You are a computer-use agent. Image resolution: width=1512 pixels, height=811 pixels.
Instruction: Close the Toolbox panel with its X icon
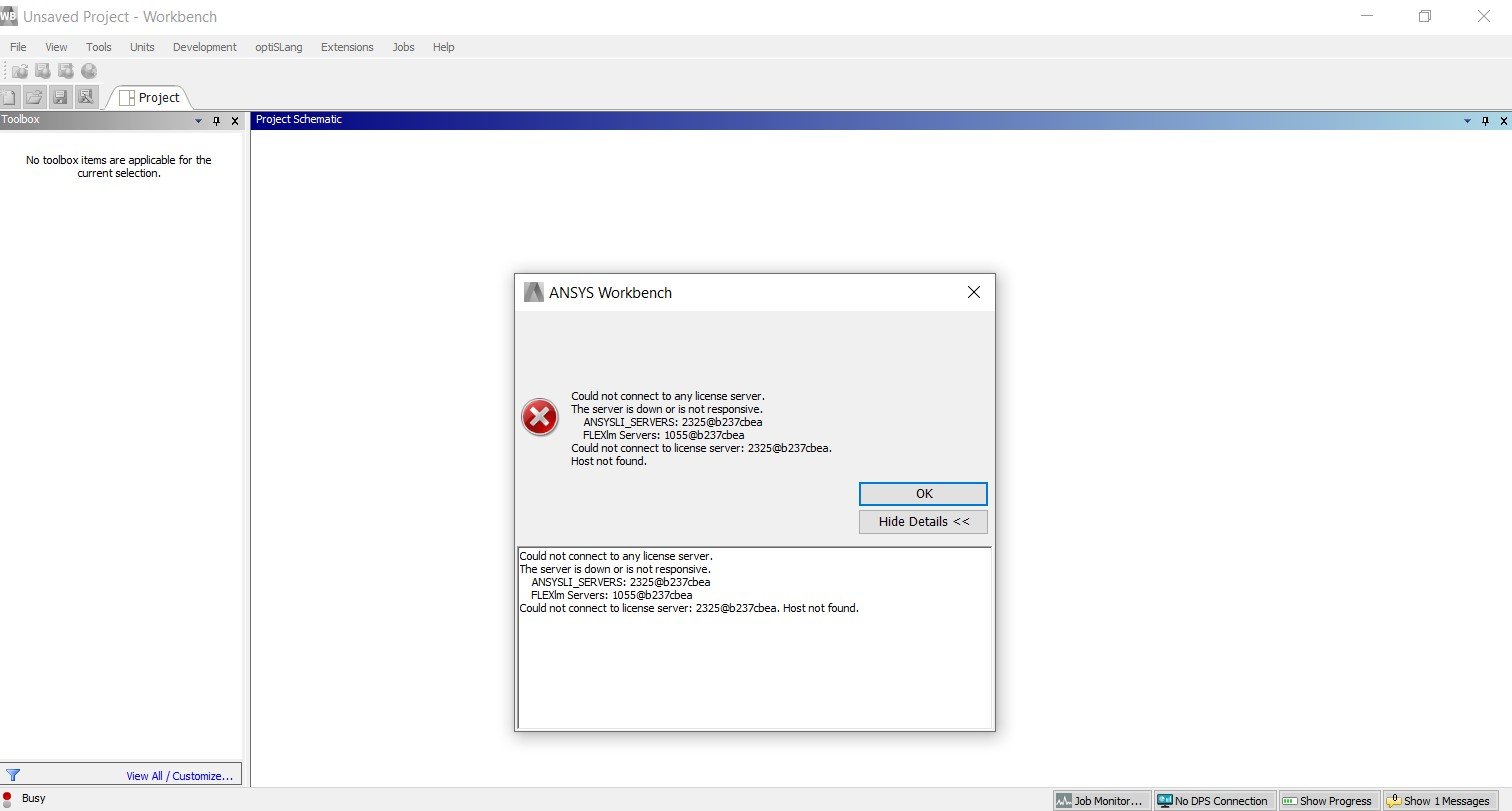click(235, 121)
